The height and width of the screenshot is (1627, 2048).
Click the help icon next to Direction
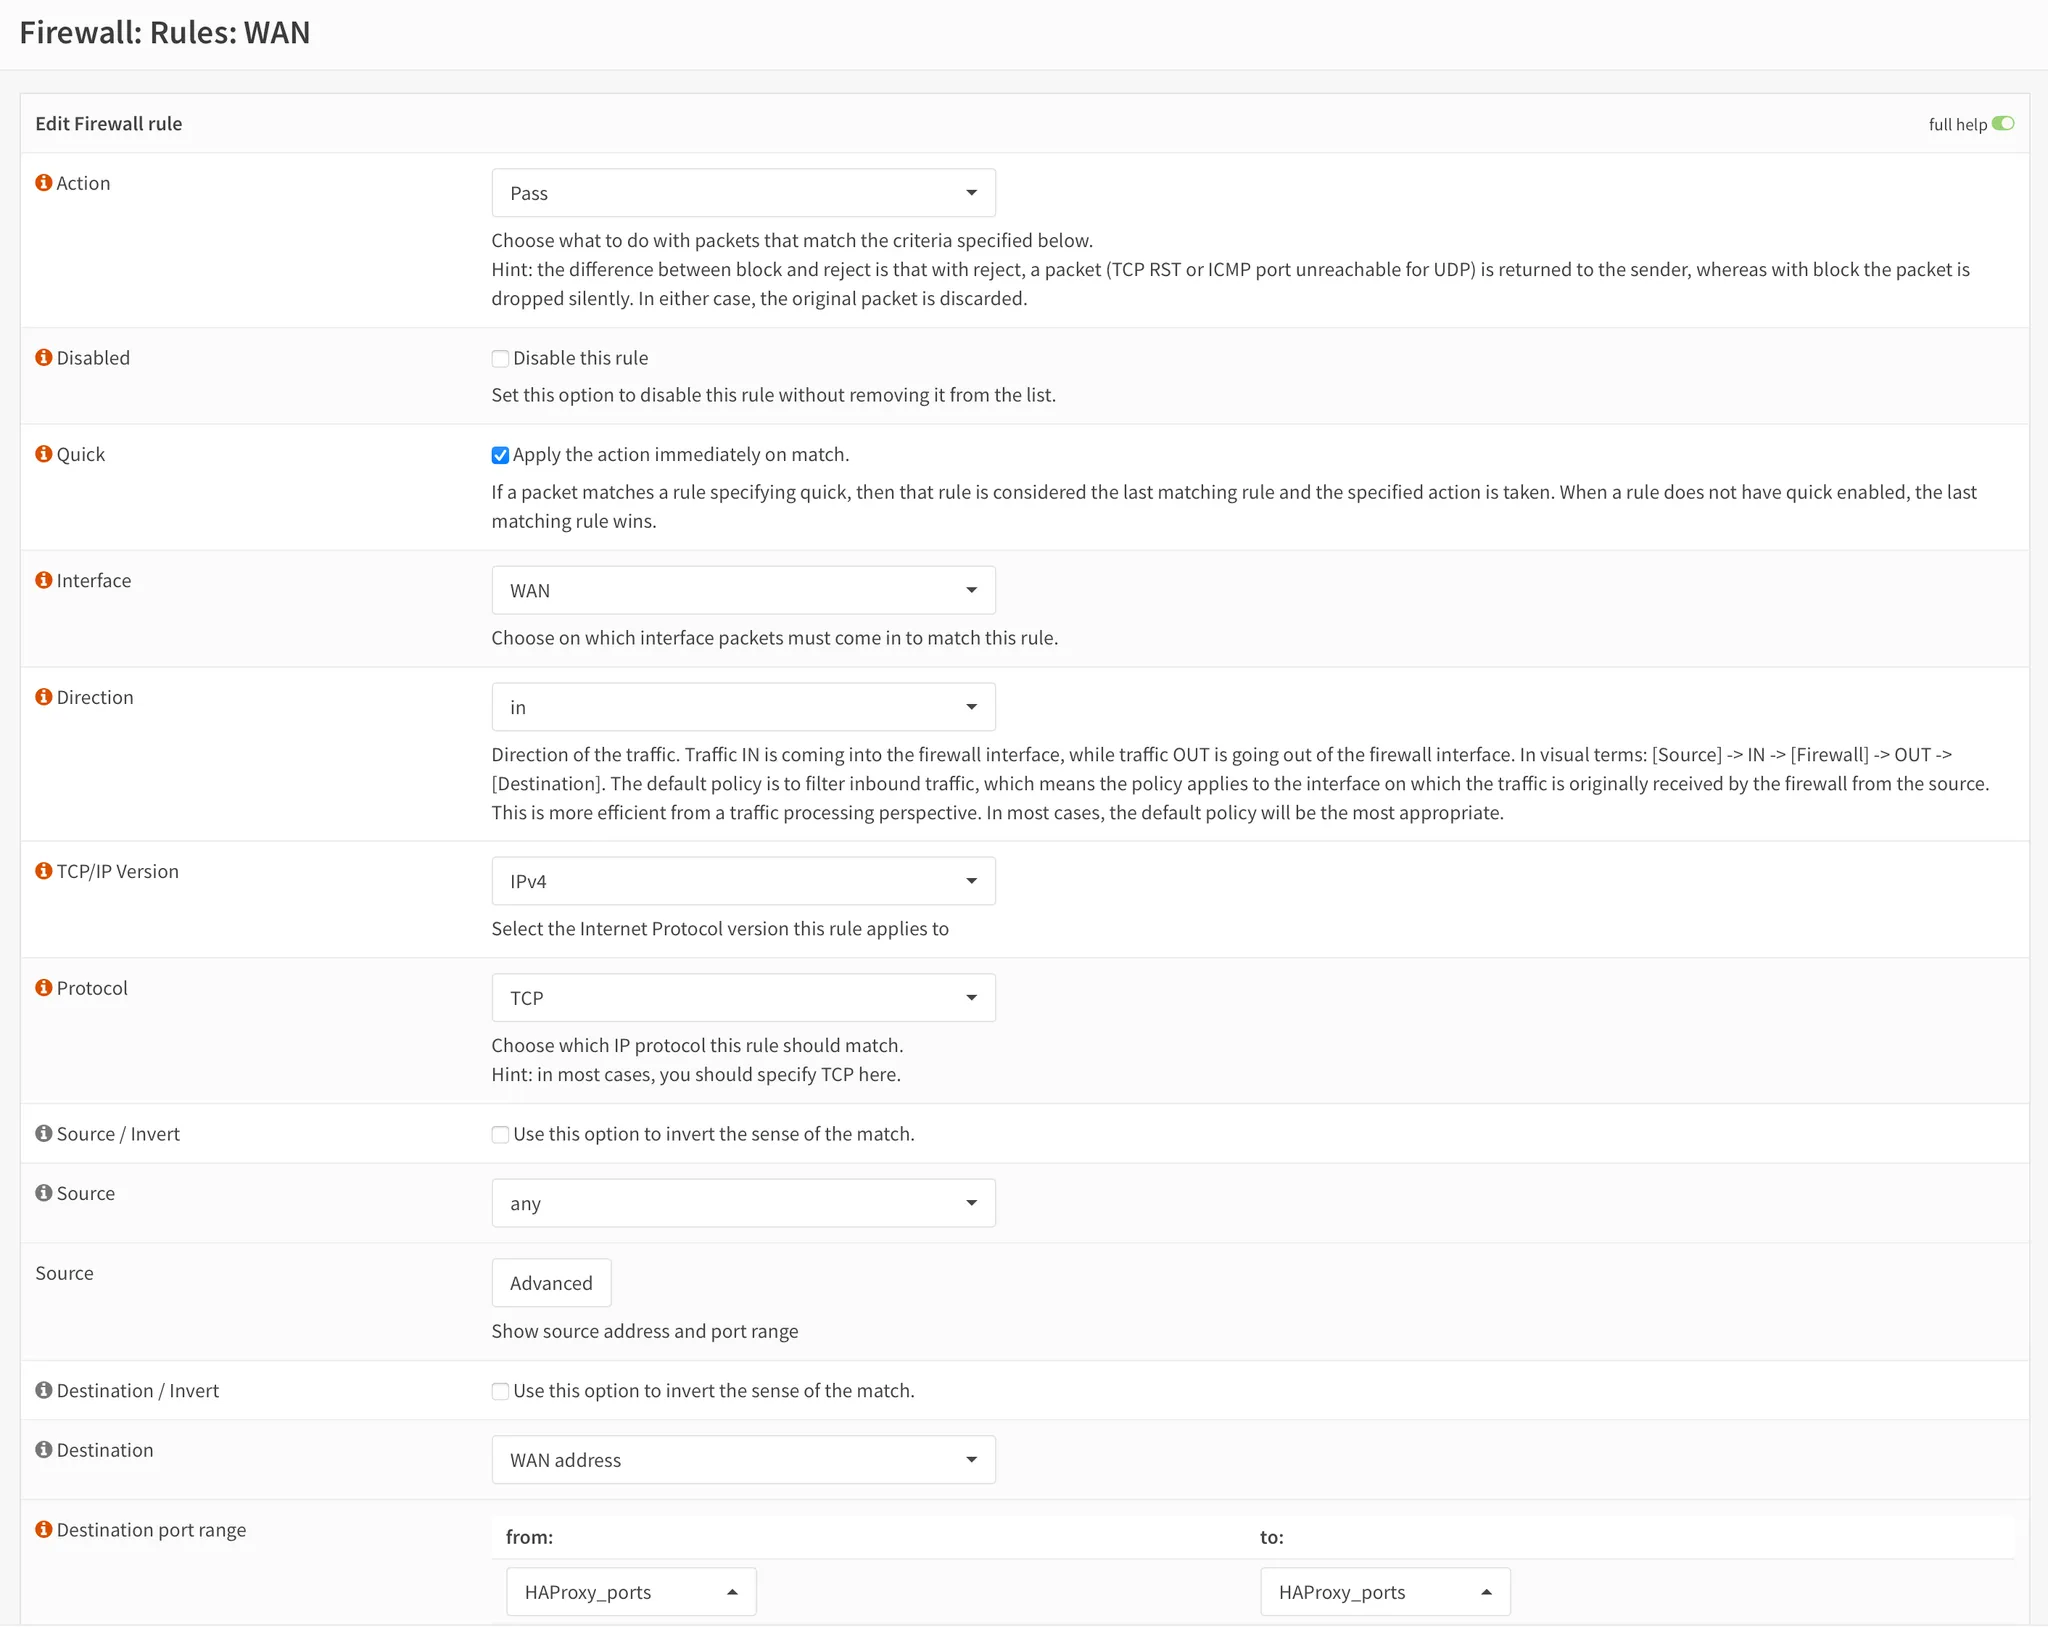point(43,697)
